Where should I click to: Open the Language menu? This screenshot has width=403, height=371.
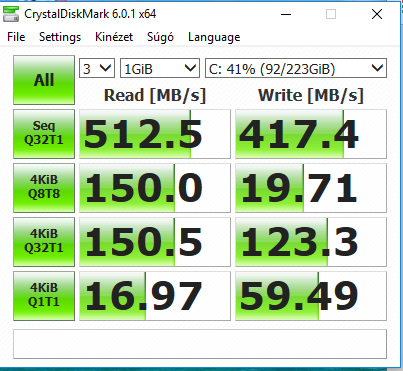coord(214,37)
